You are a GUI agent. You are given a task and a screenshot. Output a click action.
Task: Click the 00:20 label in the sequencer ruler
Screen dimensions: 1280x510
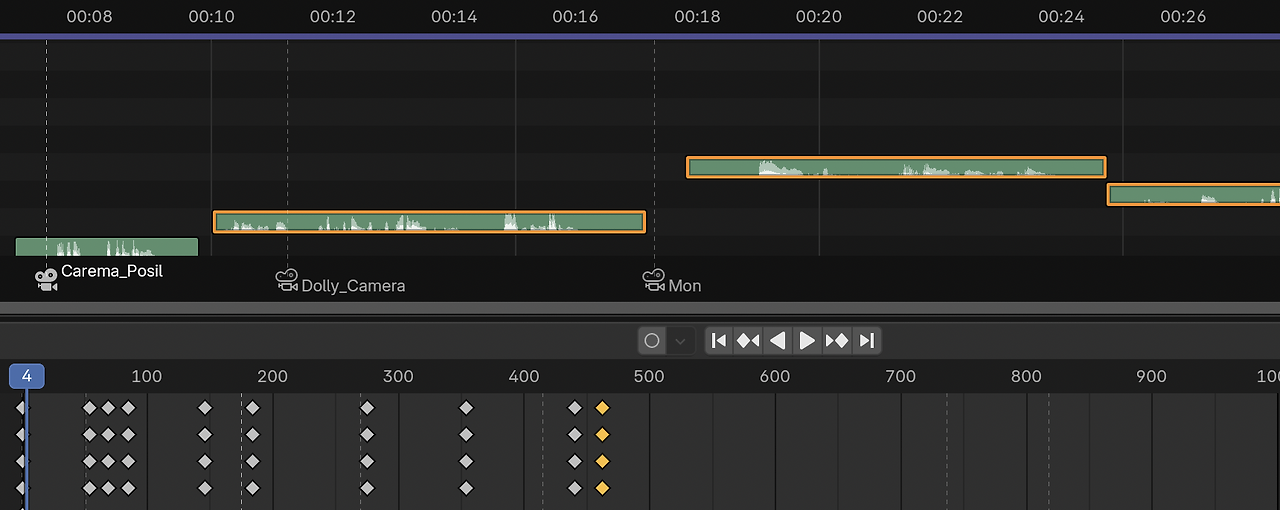818,17
